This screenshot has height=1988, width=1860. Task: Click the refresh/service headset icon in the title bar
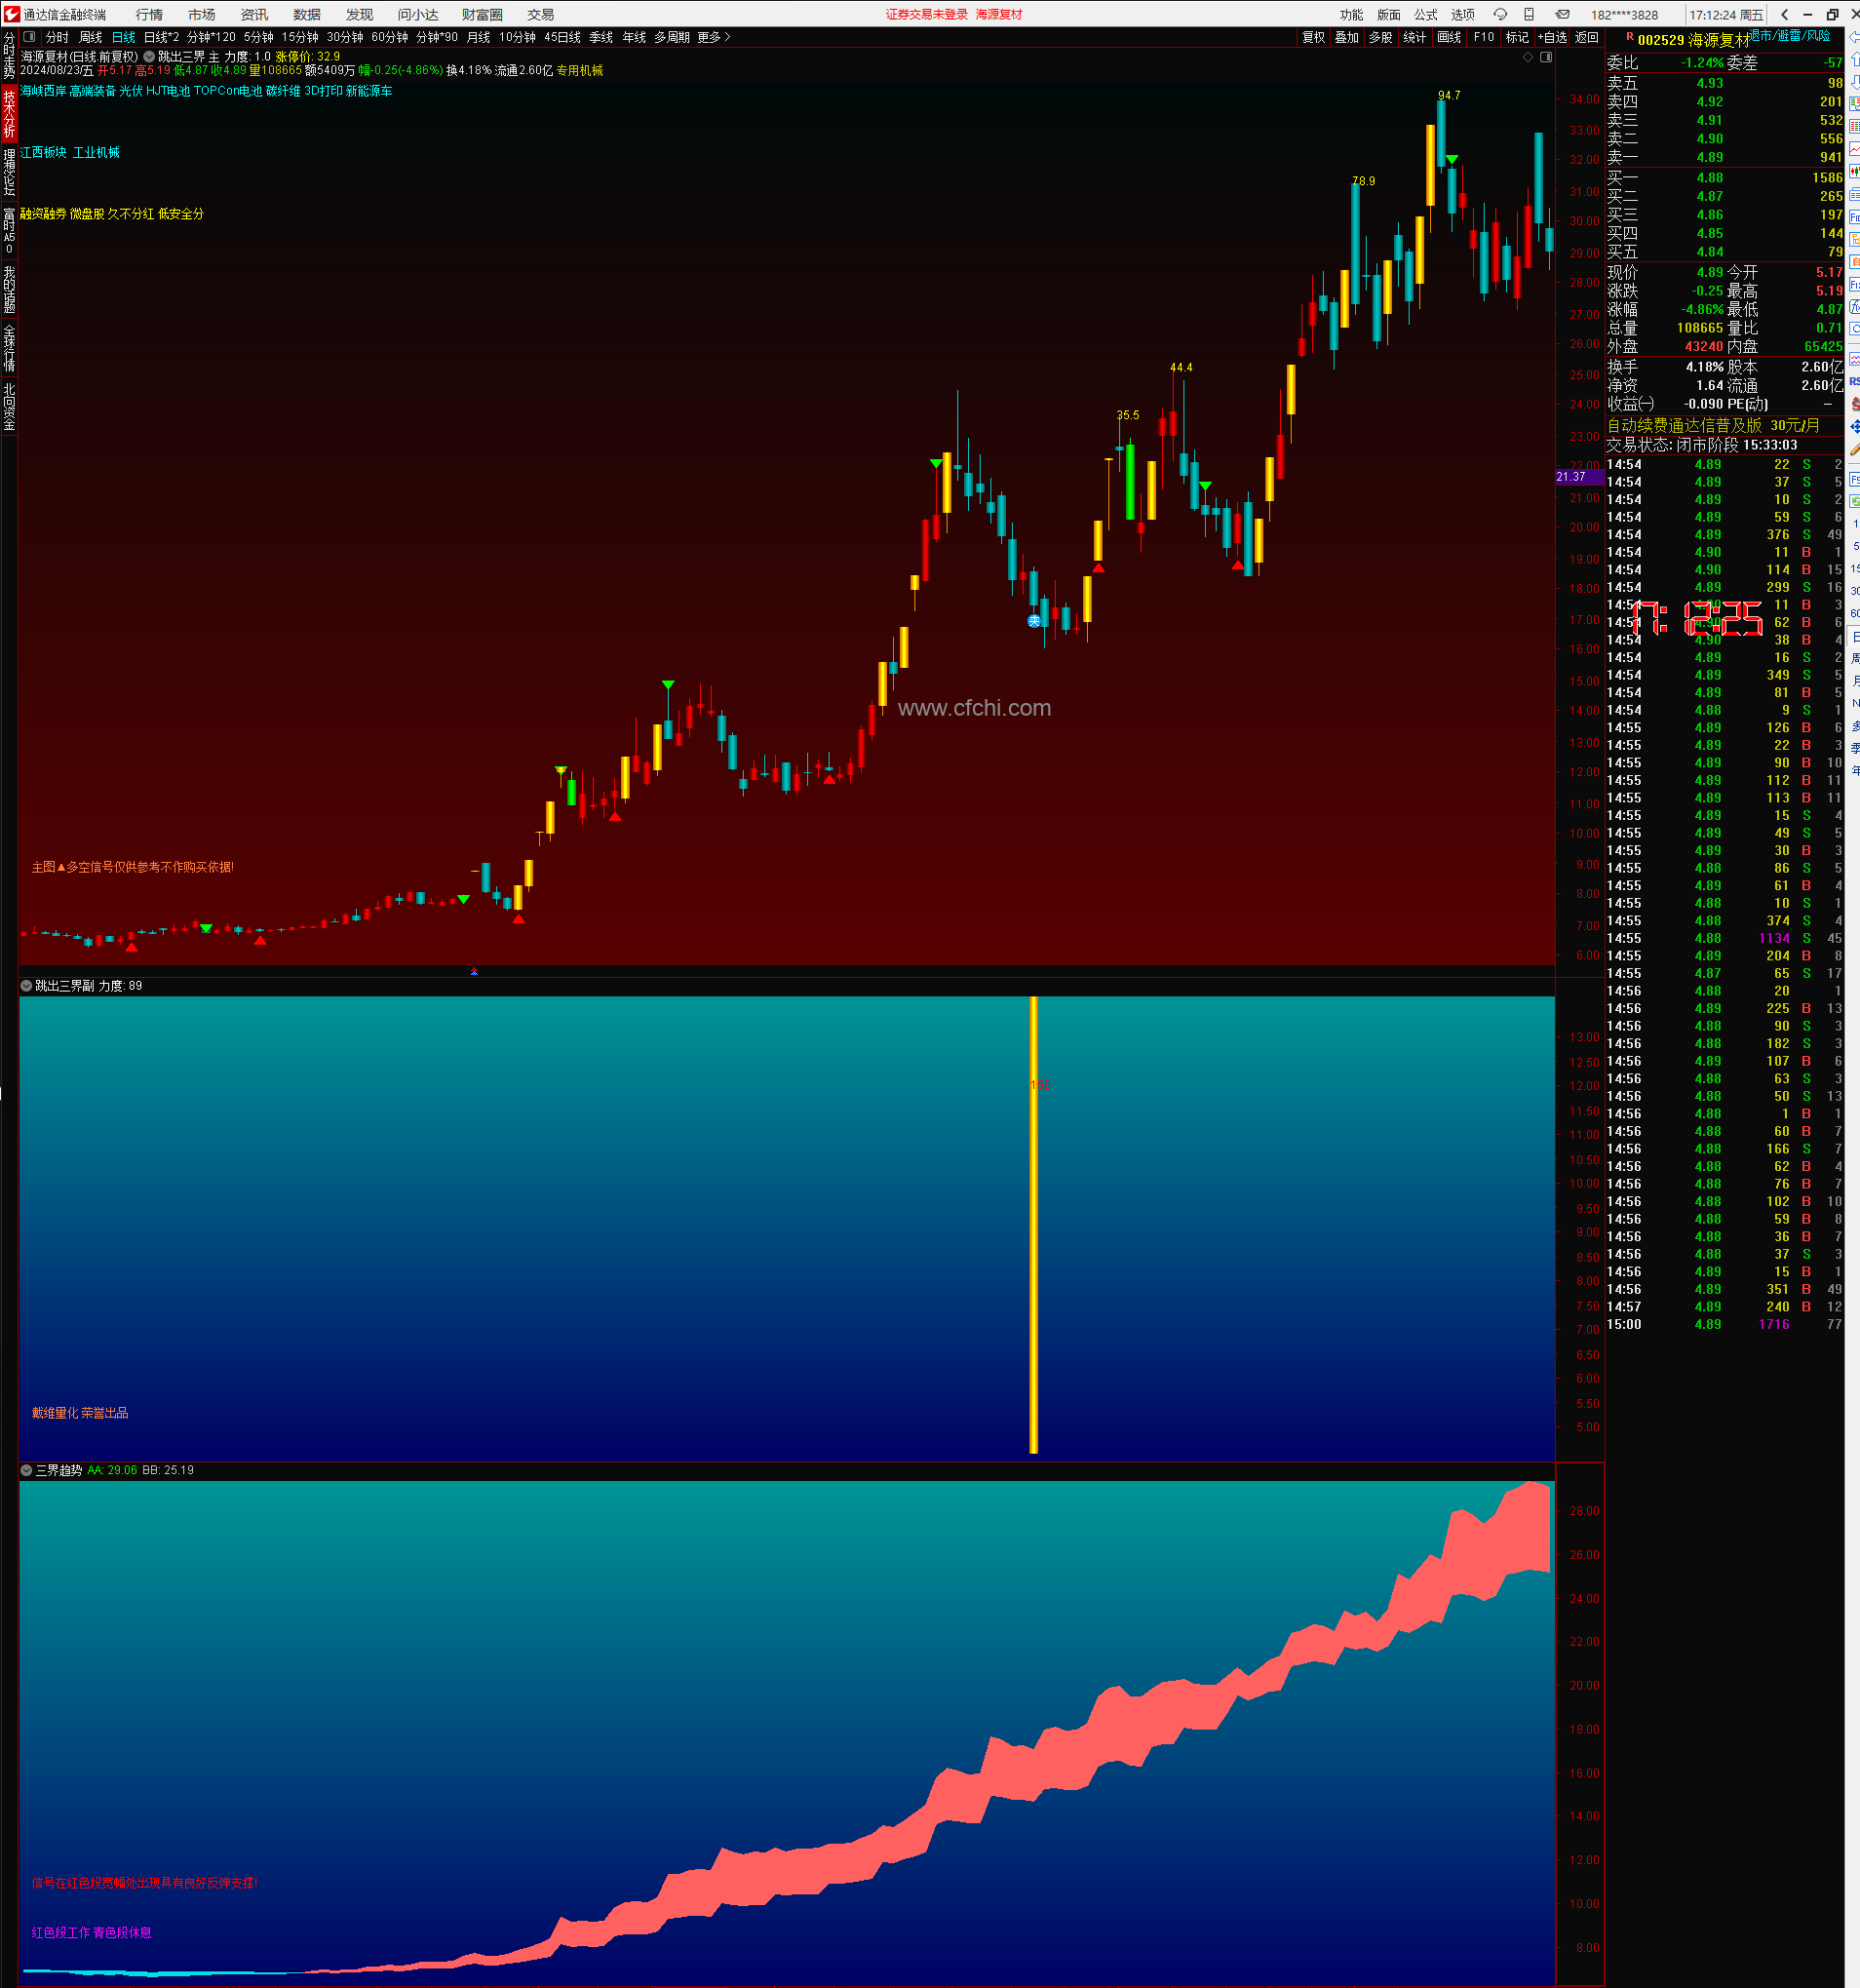pyautogui.click(x=1500, y=14)
